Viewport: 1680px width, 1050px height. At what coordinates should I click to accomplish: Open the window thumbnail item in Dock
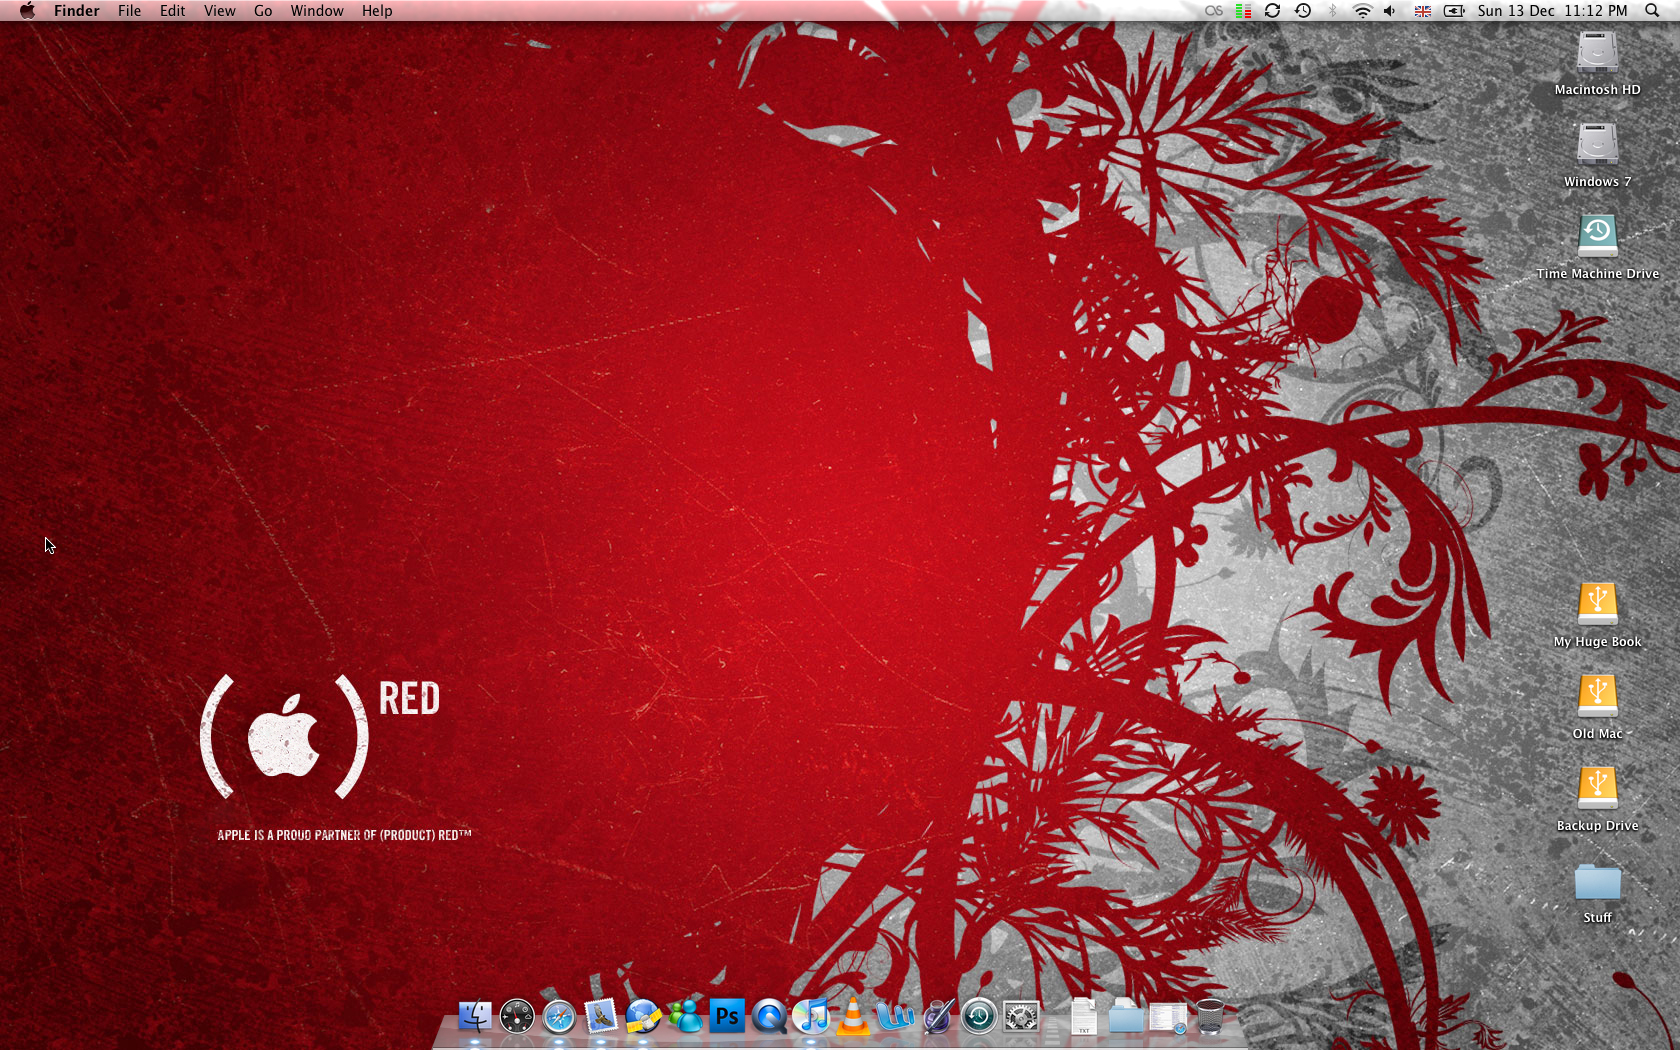pos(1168,1018)
